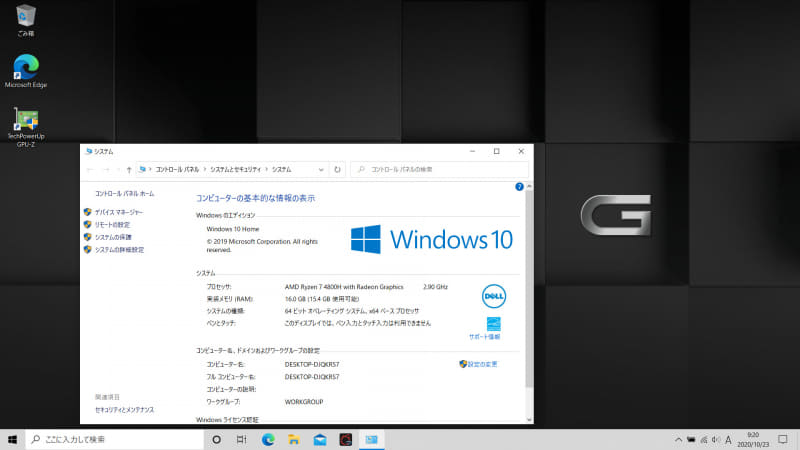Click the scrollbar down arrow in System window
Viewport: 800px width, 450px height.
529,419
